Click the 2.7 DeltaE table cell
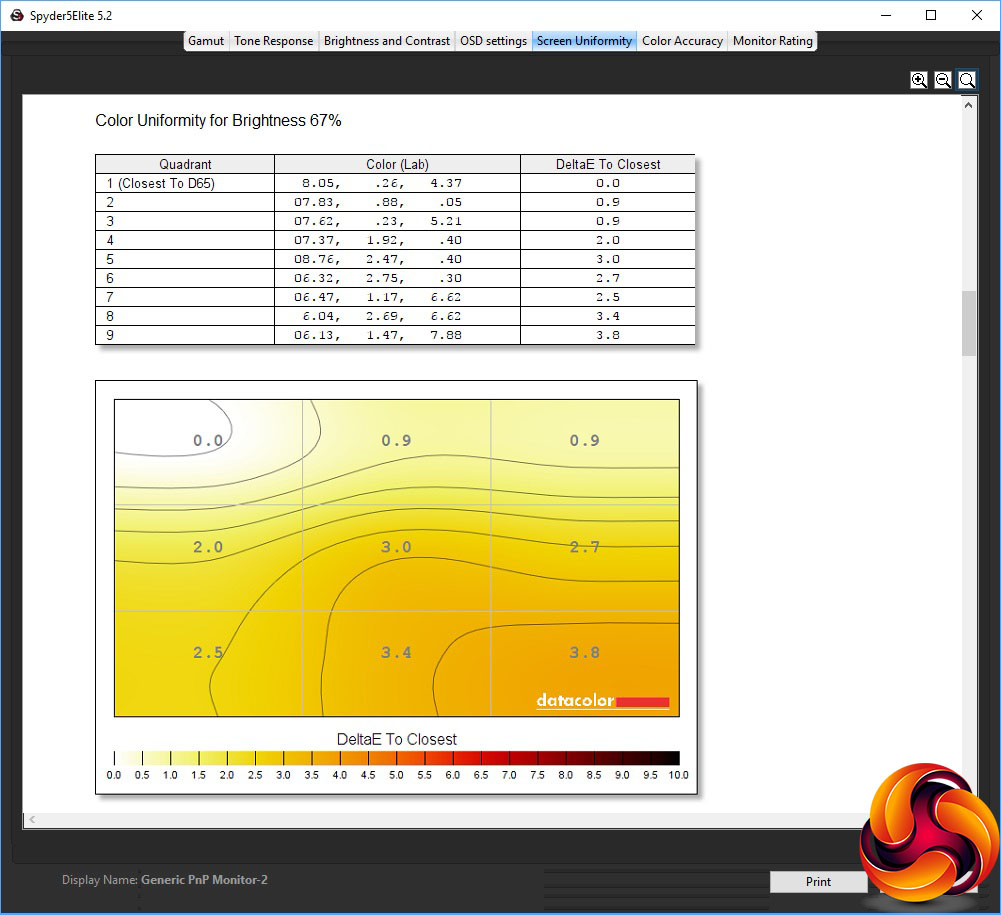Screen dimensions: 1001x915 [608, 278]
